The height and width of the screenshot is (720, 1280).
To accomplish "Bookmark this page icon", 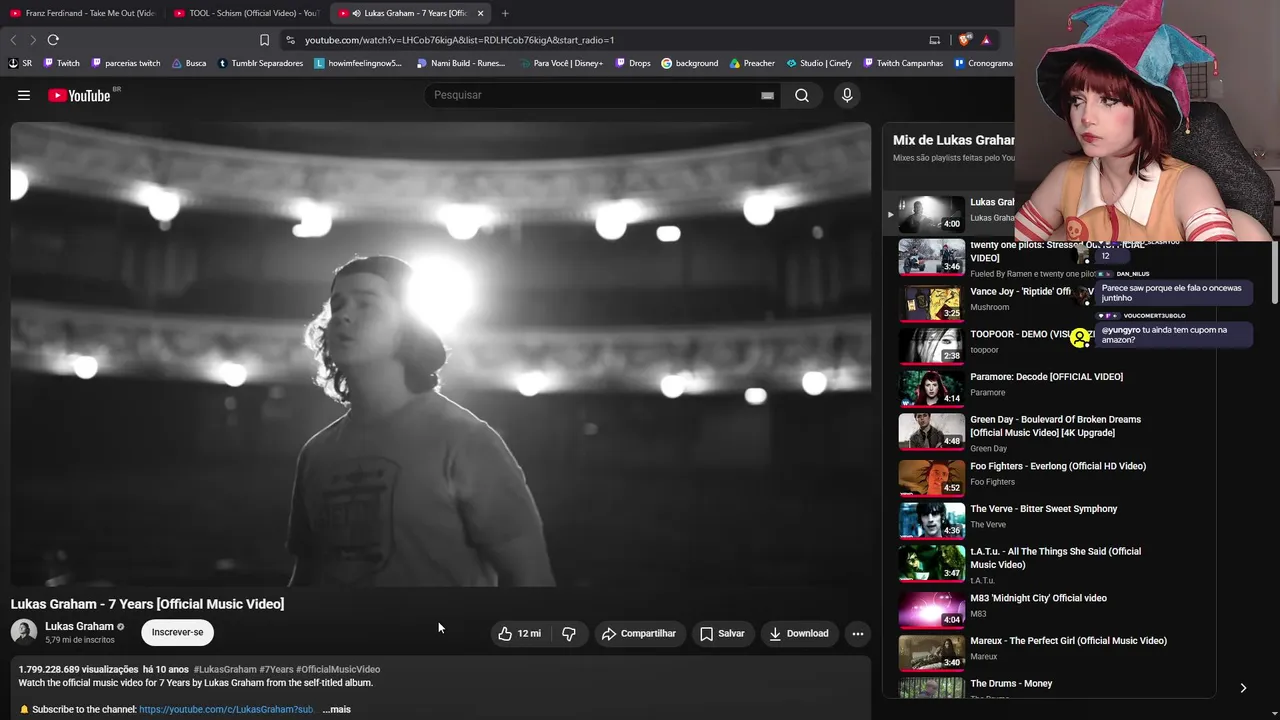I will point(264,40).
